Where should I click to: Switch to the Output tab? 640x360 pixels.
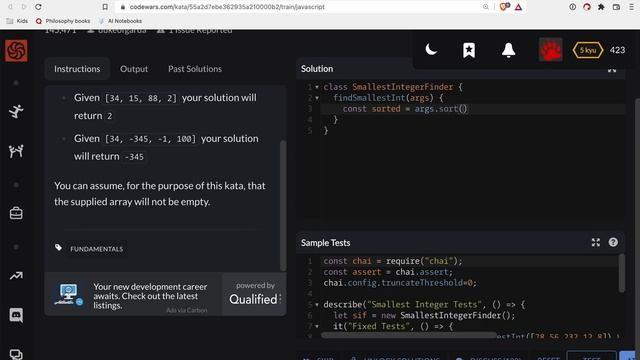tap(134, 69)
